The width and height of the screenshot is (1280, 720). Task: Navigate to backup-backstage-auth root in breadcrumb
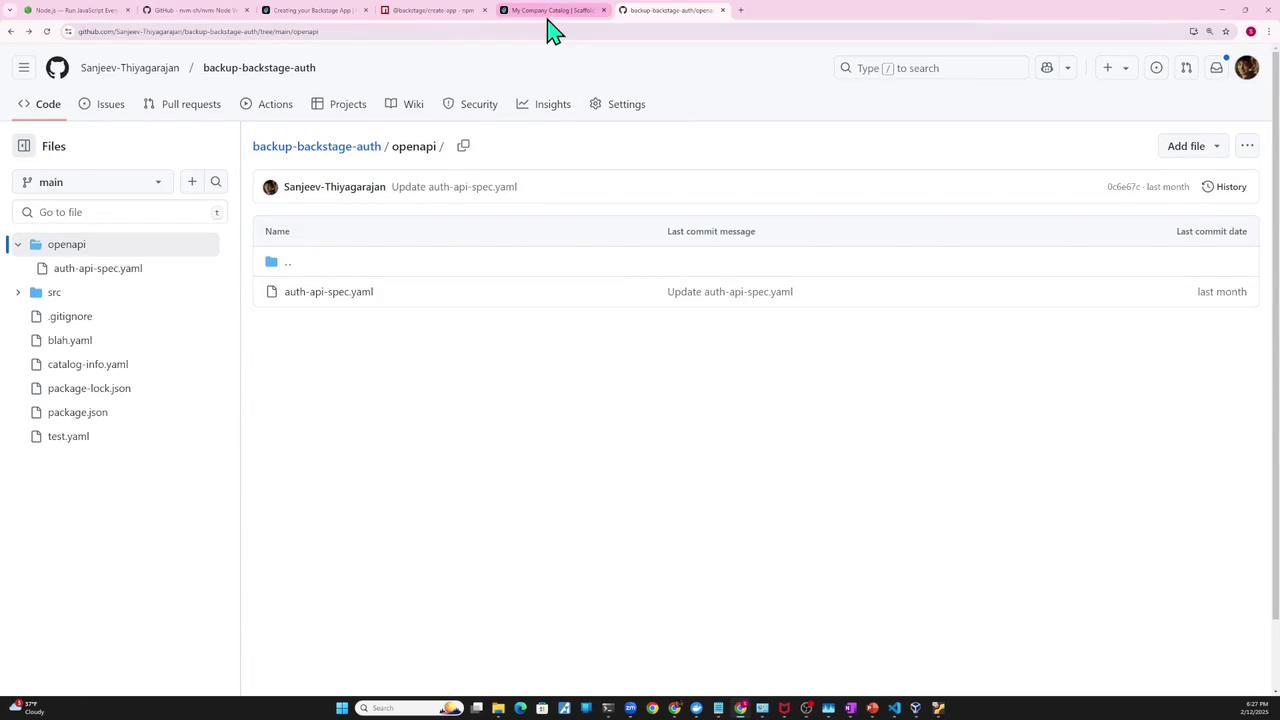(317, 146)
